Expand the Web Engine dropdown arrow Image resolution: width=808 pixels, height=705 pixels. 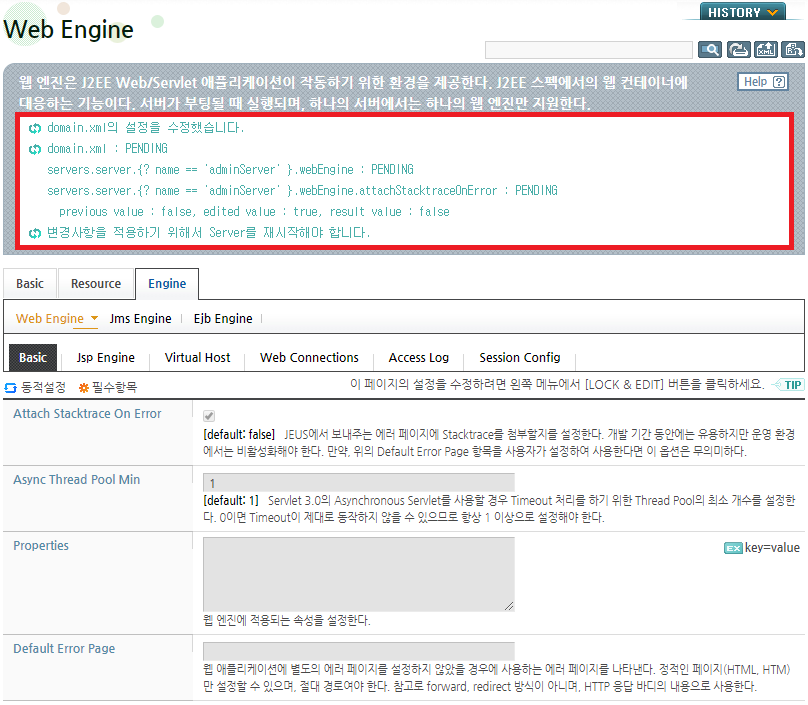pyautogui.click(x=94, y=318)
